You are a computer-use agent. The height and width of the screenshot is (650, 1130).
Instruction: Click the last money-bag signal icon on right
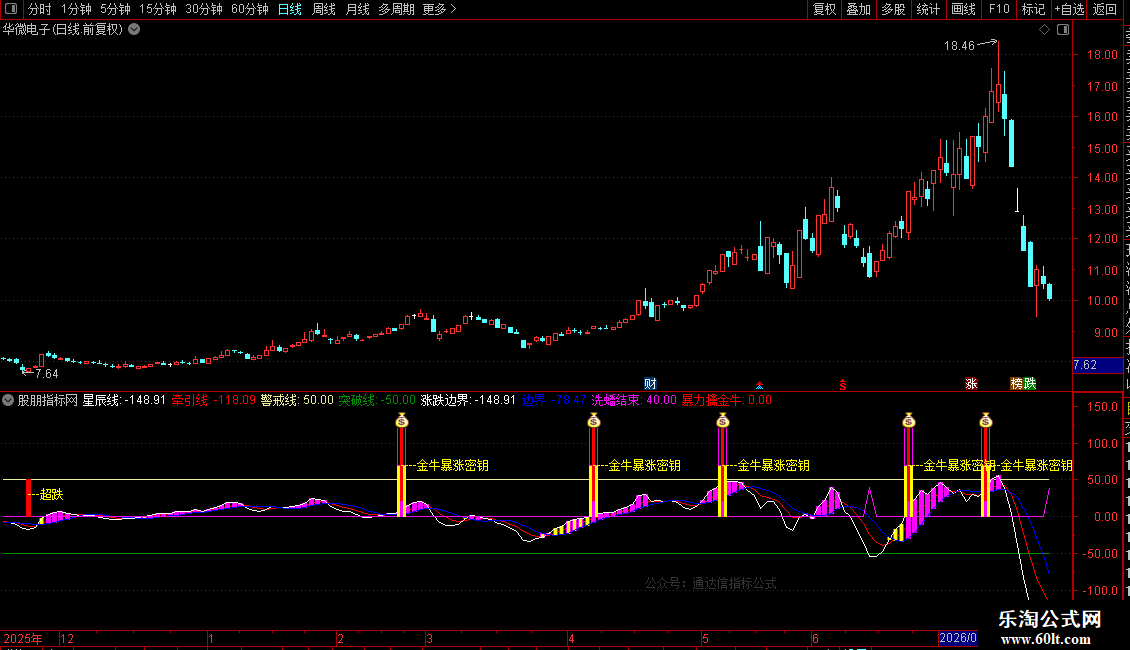point(986,420)
